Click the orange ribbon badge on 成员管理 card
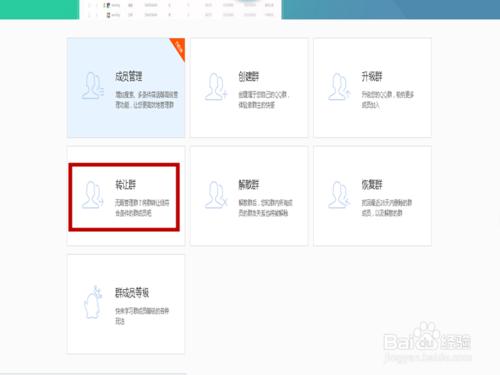The width and height of the screenshot is (500, 375). 179,48
